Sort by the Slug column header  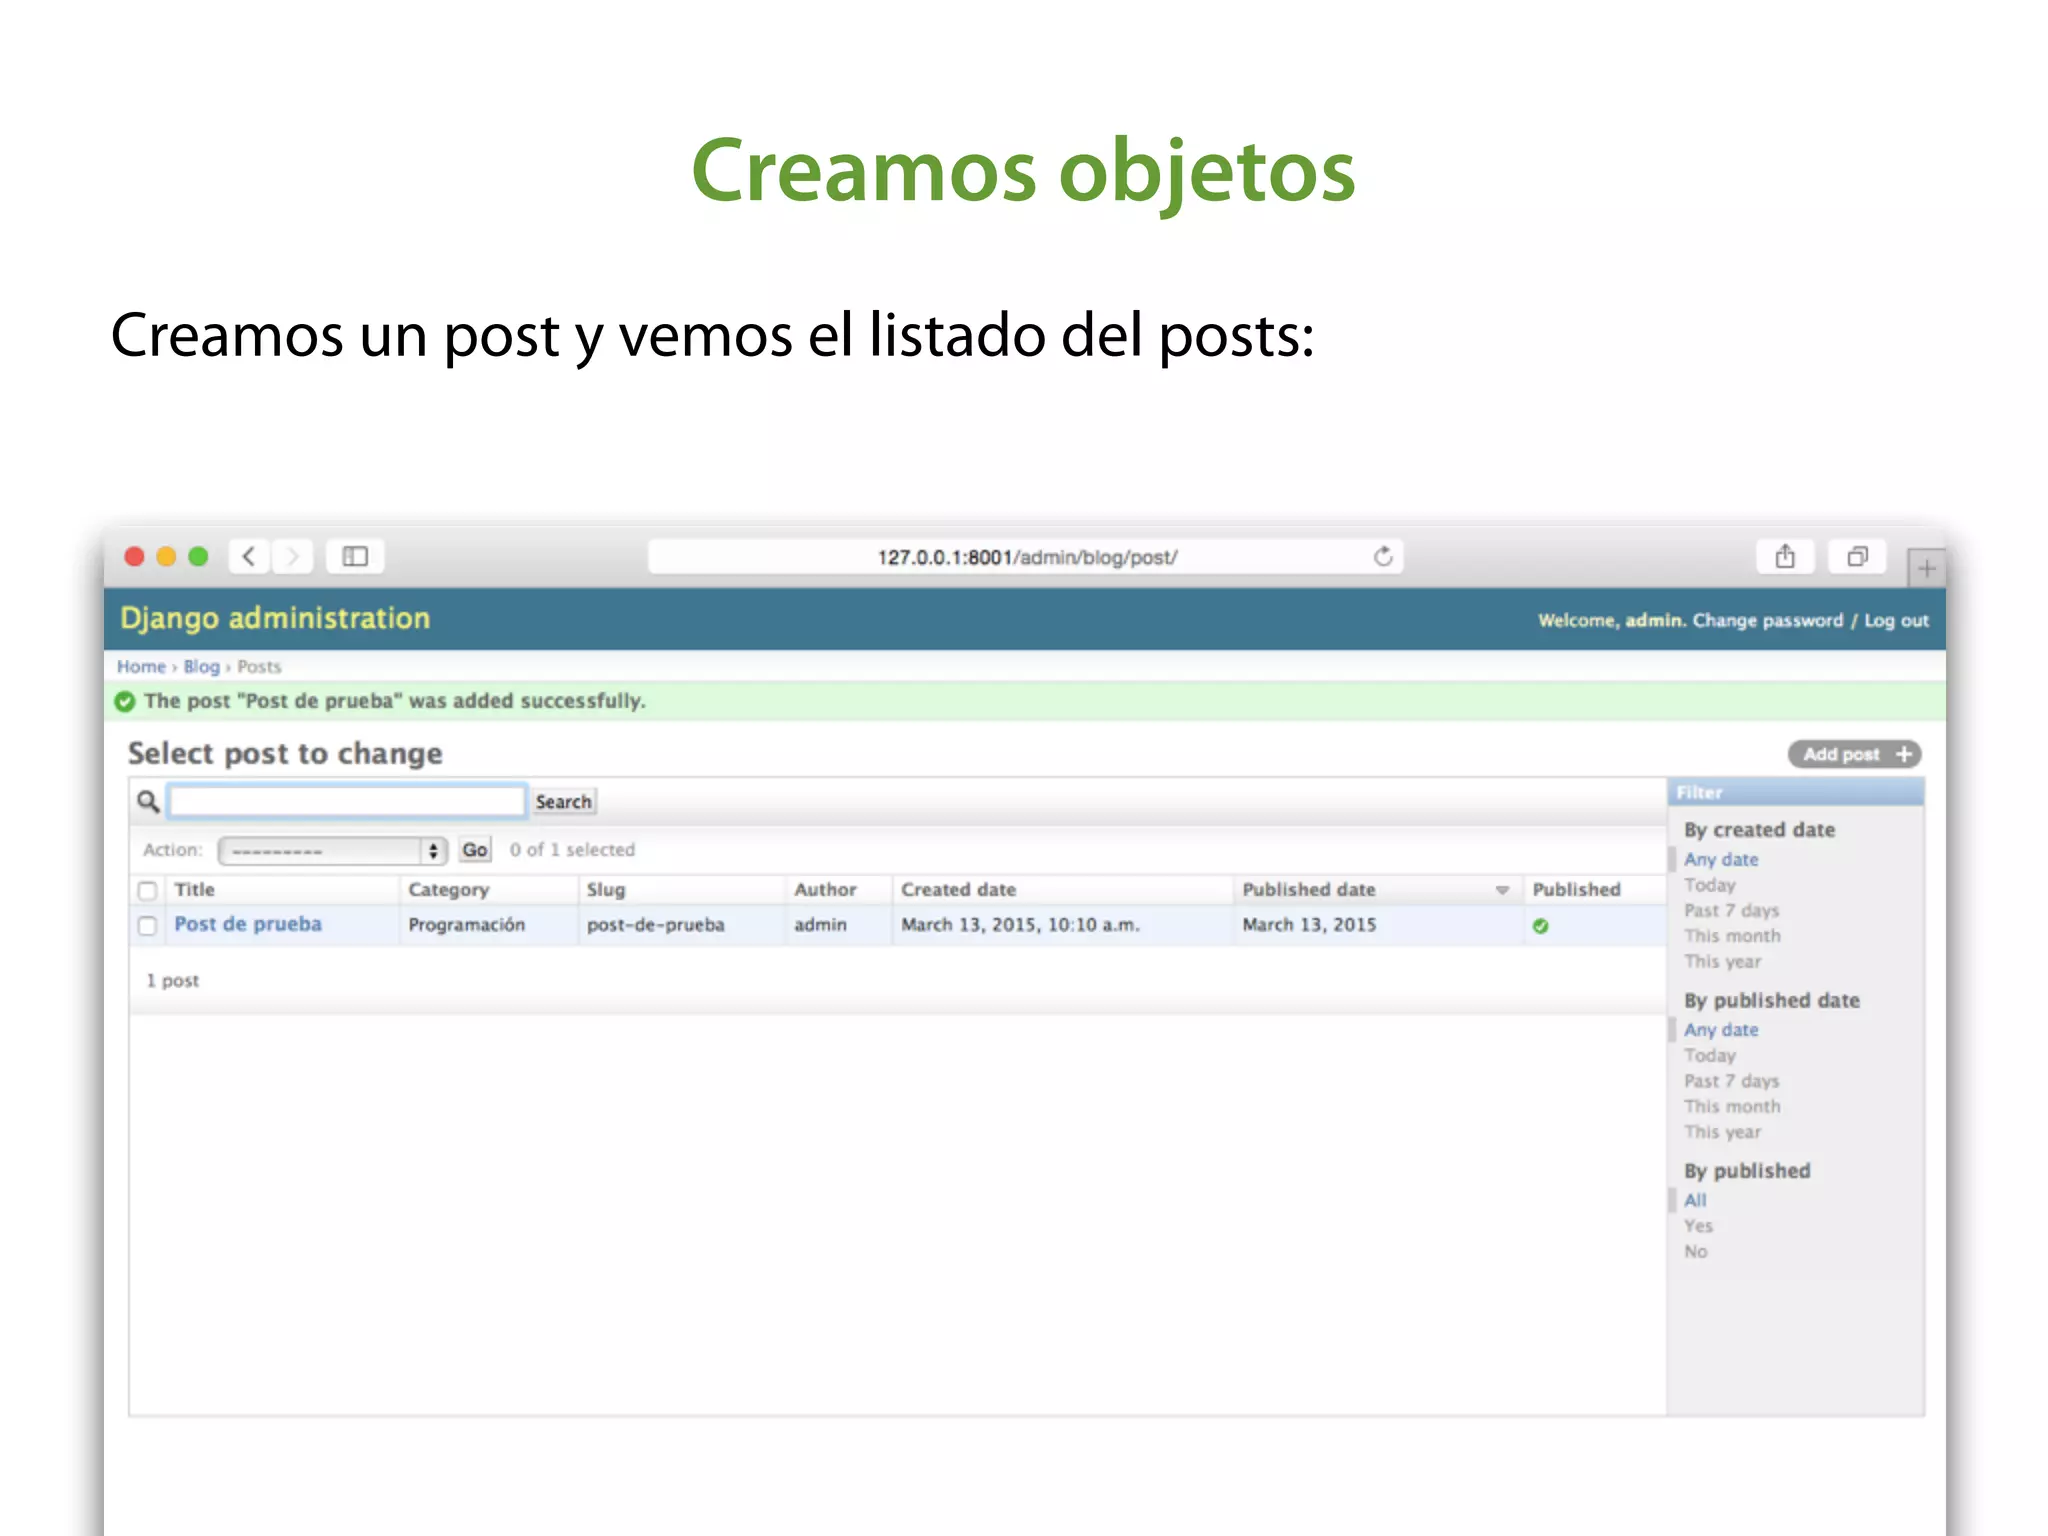point(605,890)
